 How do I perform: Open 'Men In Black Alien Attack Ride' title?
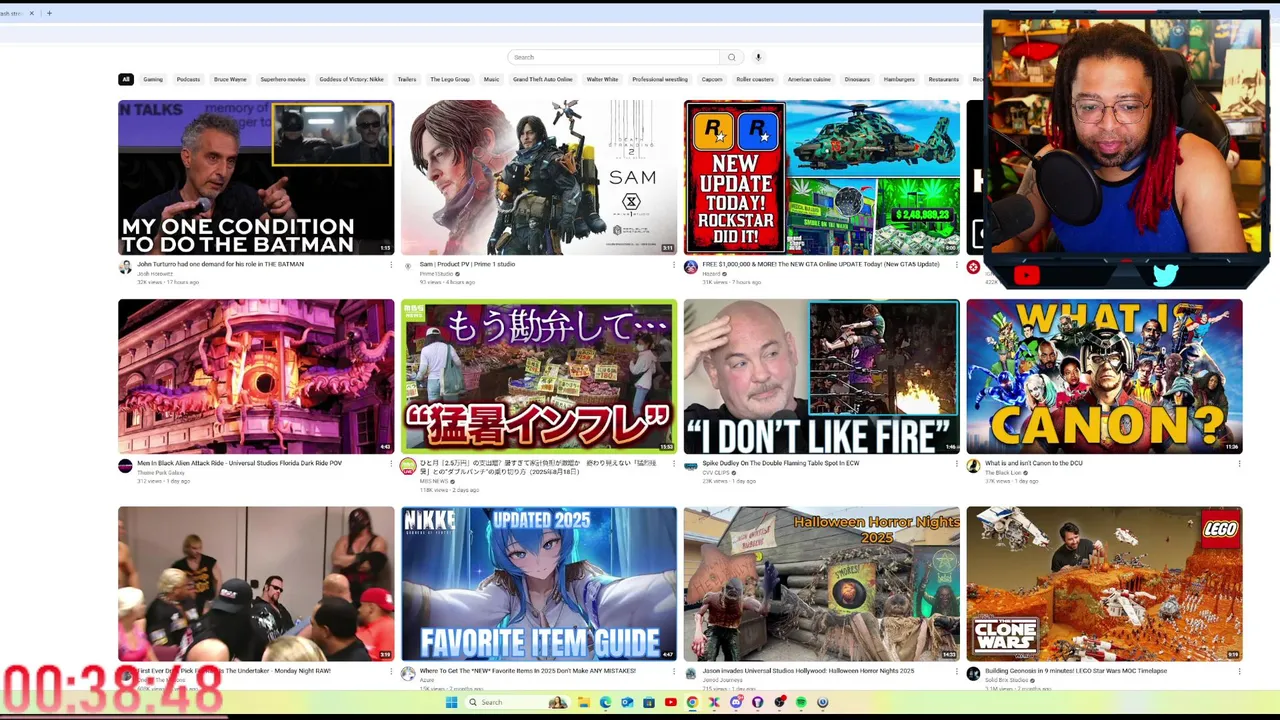pos(239,463)
